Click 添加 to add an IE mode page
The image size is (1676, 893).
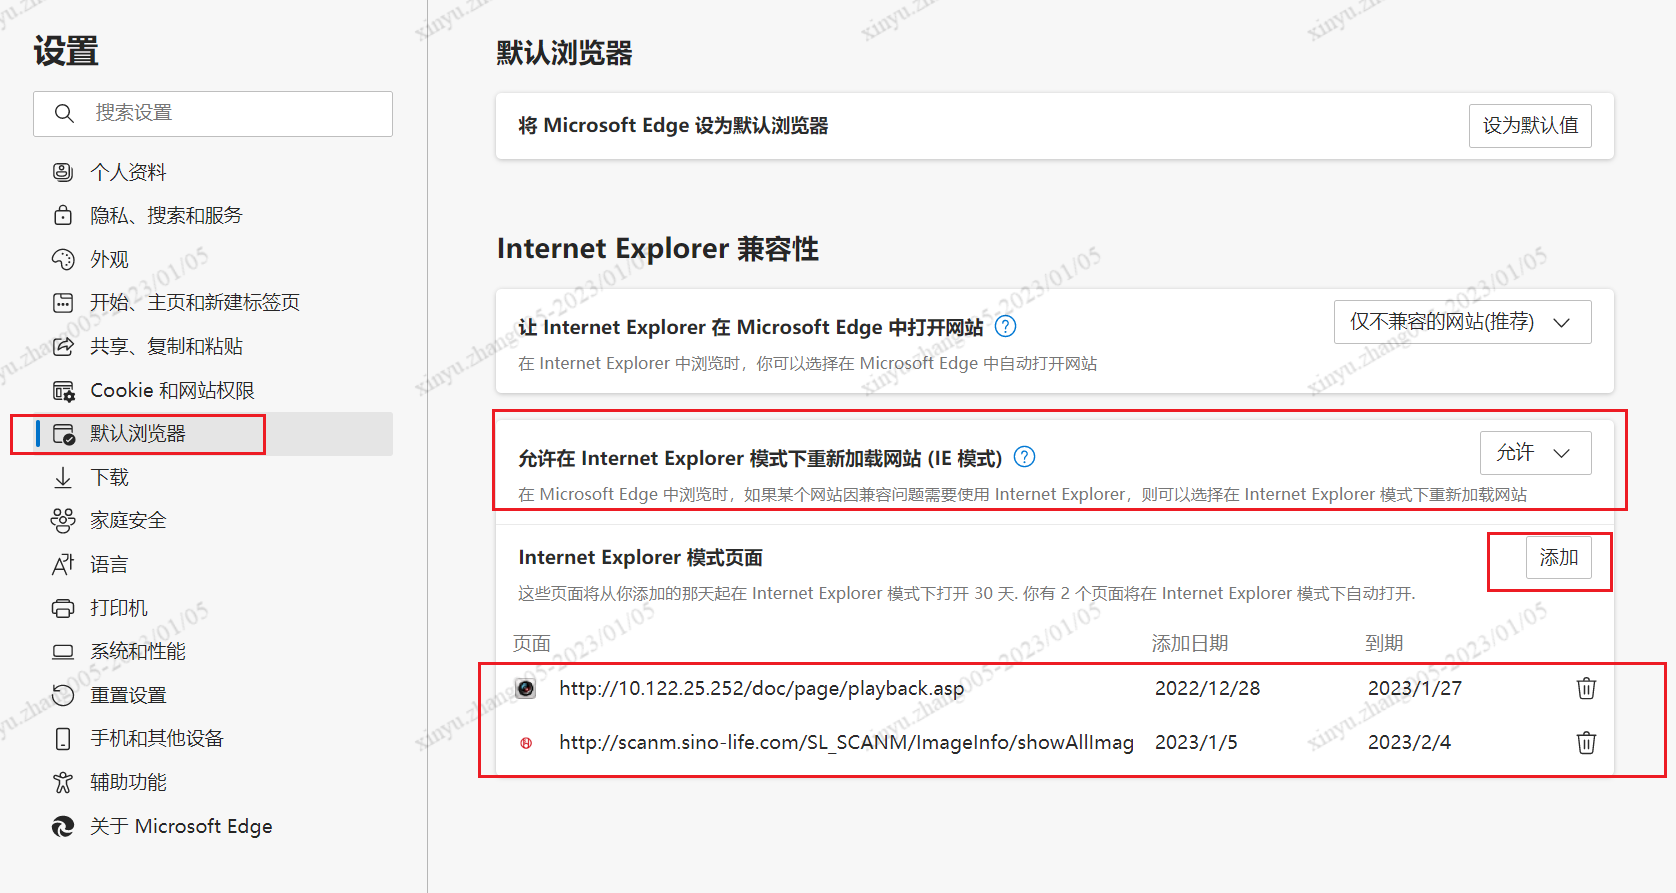(1558, 558)
